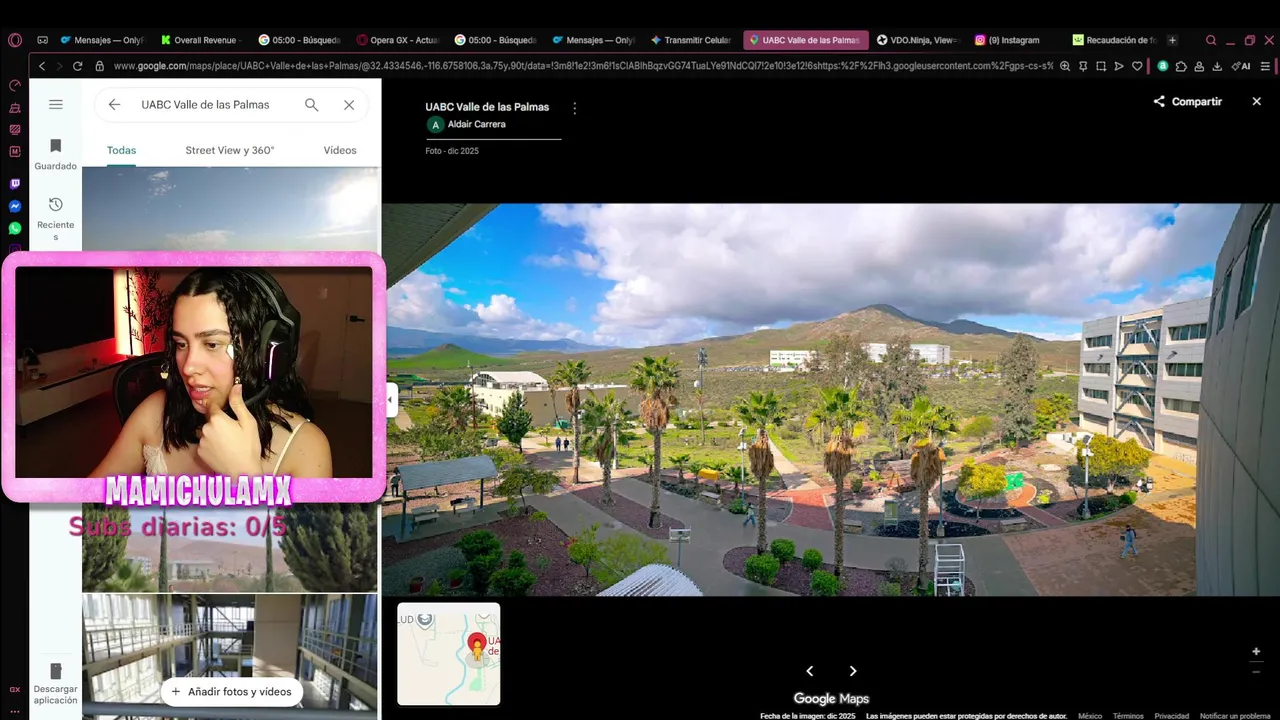The image size is (1280, 720).
Task: Click Añadir fotos y vídeos button
Action: 231,691
